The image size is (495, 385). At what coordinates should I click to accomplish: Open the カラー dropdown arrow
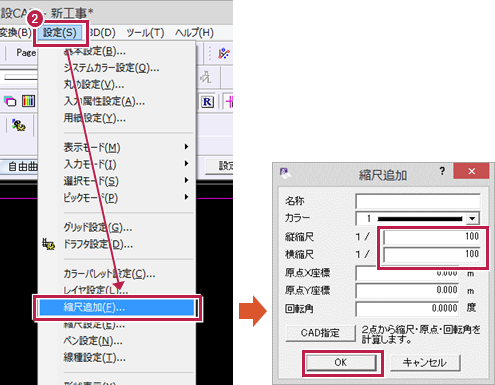[x=472, y=219]
